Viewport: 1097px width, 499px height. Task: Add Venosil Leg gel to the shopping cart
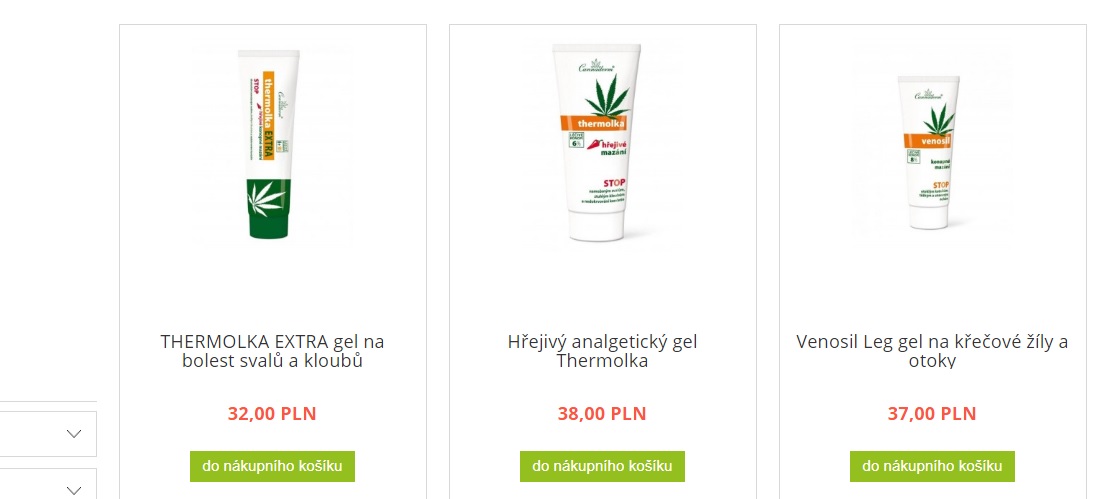(932, 466)
